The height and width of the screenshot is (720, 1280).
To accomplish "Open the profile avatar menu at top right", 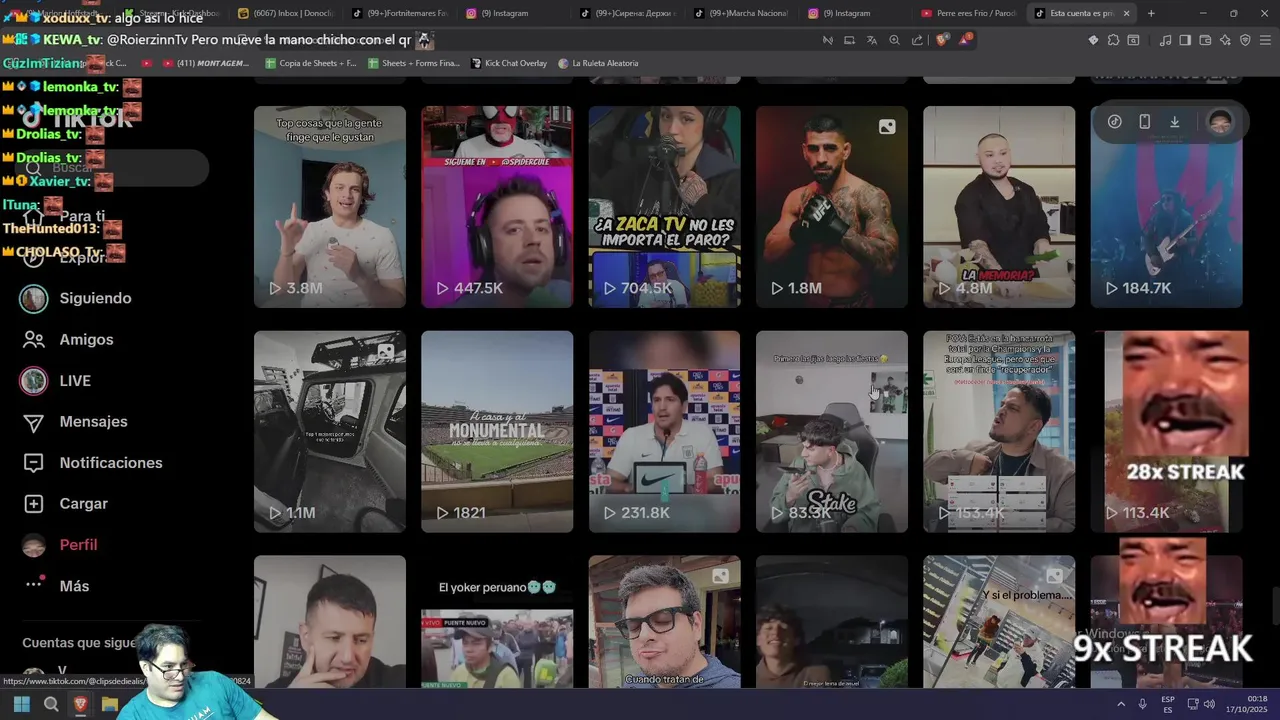I will [1219, 122].
